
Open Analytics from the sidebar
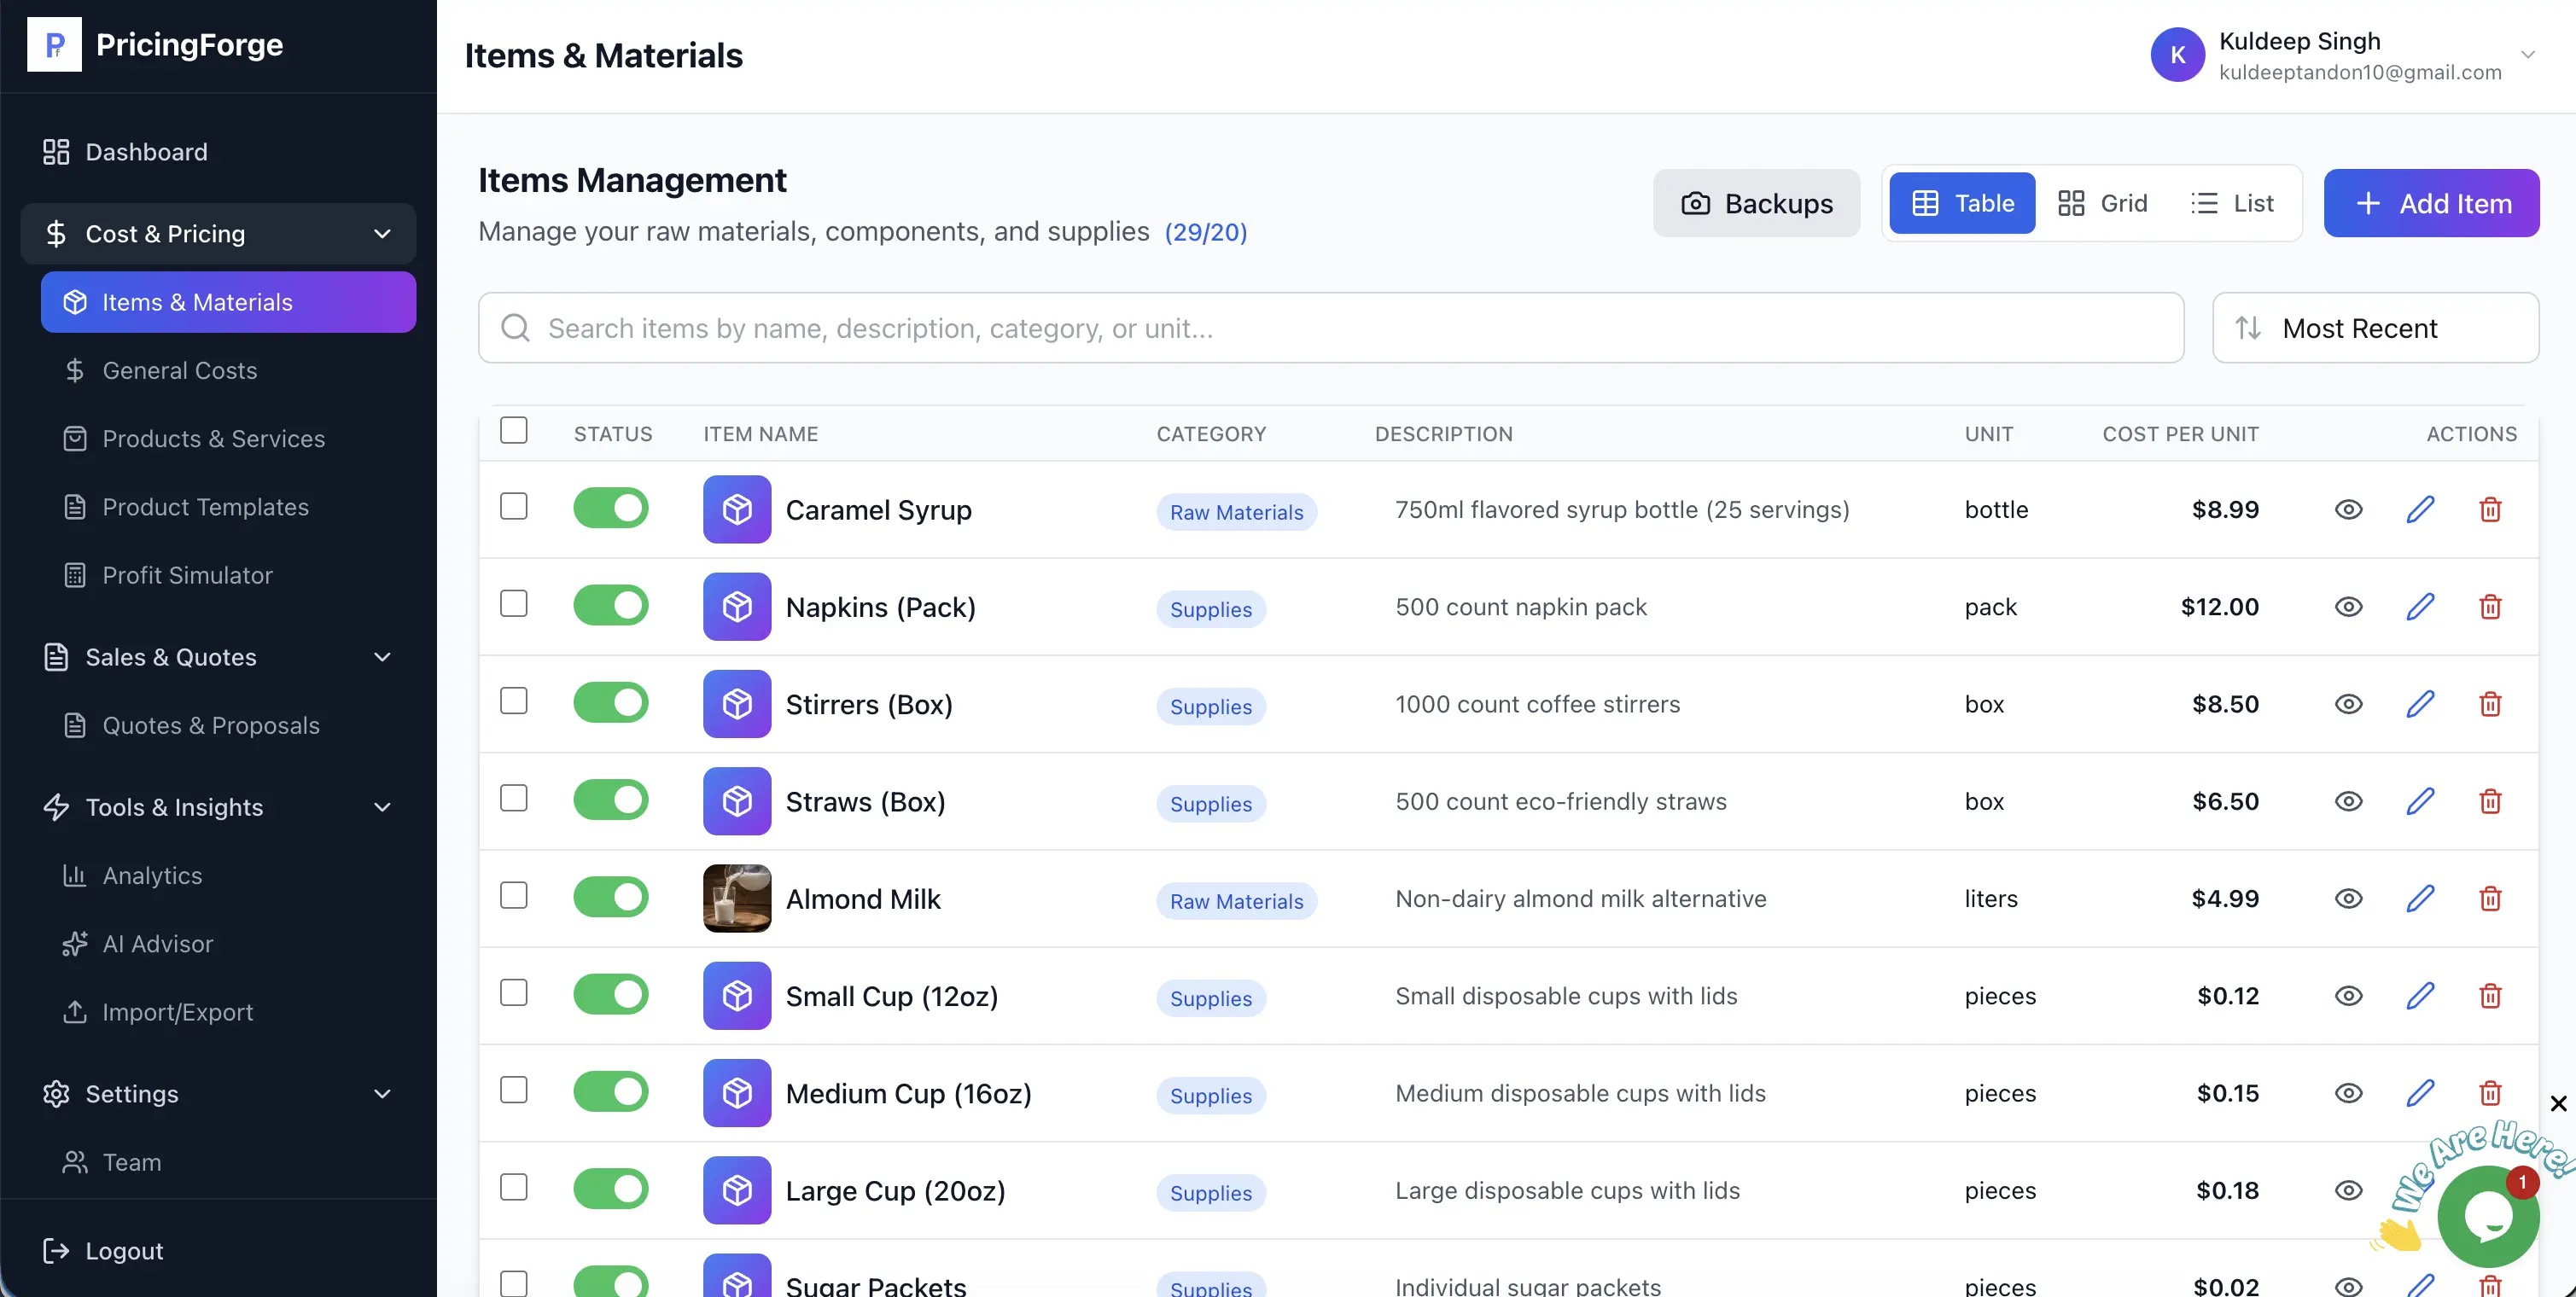(x=152, y=875)
